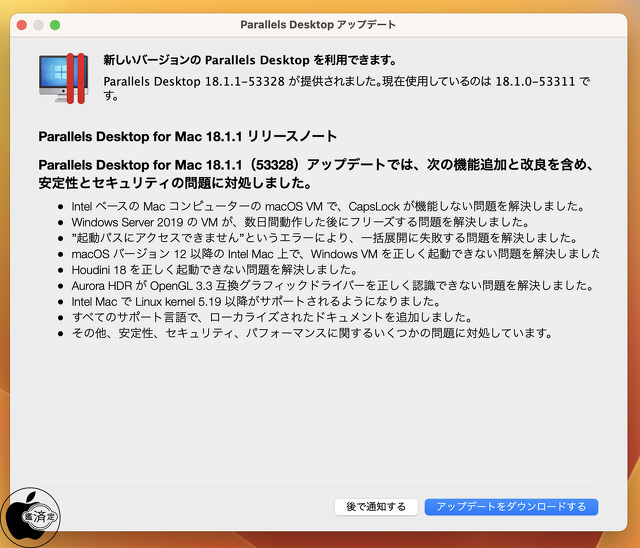The width and height of the screenshot is (640, 548).
Task: Click the Parallels Desktop app icon
Action: click(63, 78)
